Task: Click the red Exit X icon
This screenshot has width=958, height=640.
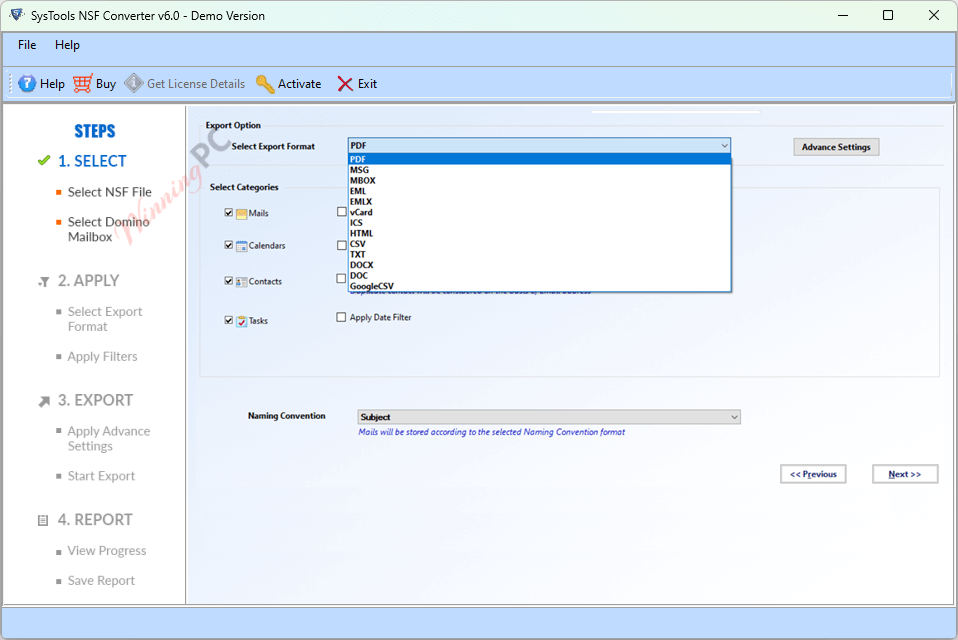Action: point(345,84)
